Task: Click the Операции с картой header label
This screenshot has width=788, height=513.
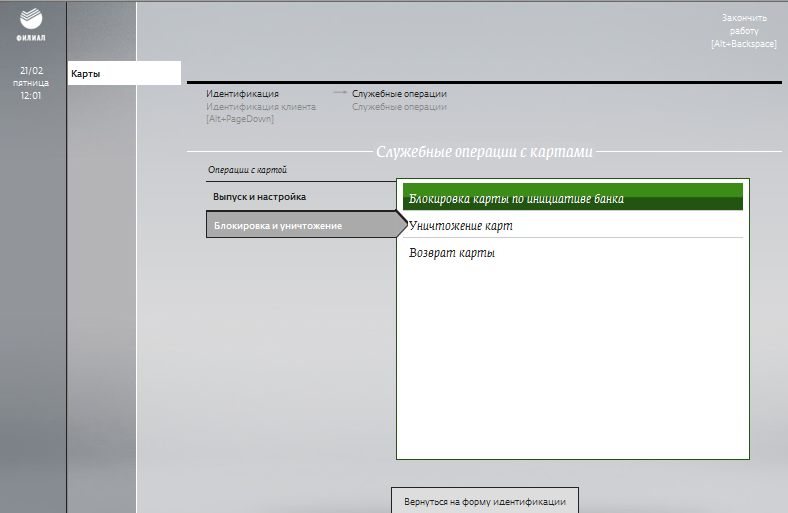Action: (x=247, y=170)
